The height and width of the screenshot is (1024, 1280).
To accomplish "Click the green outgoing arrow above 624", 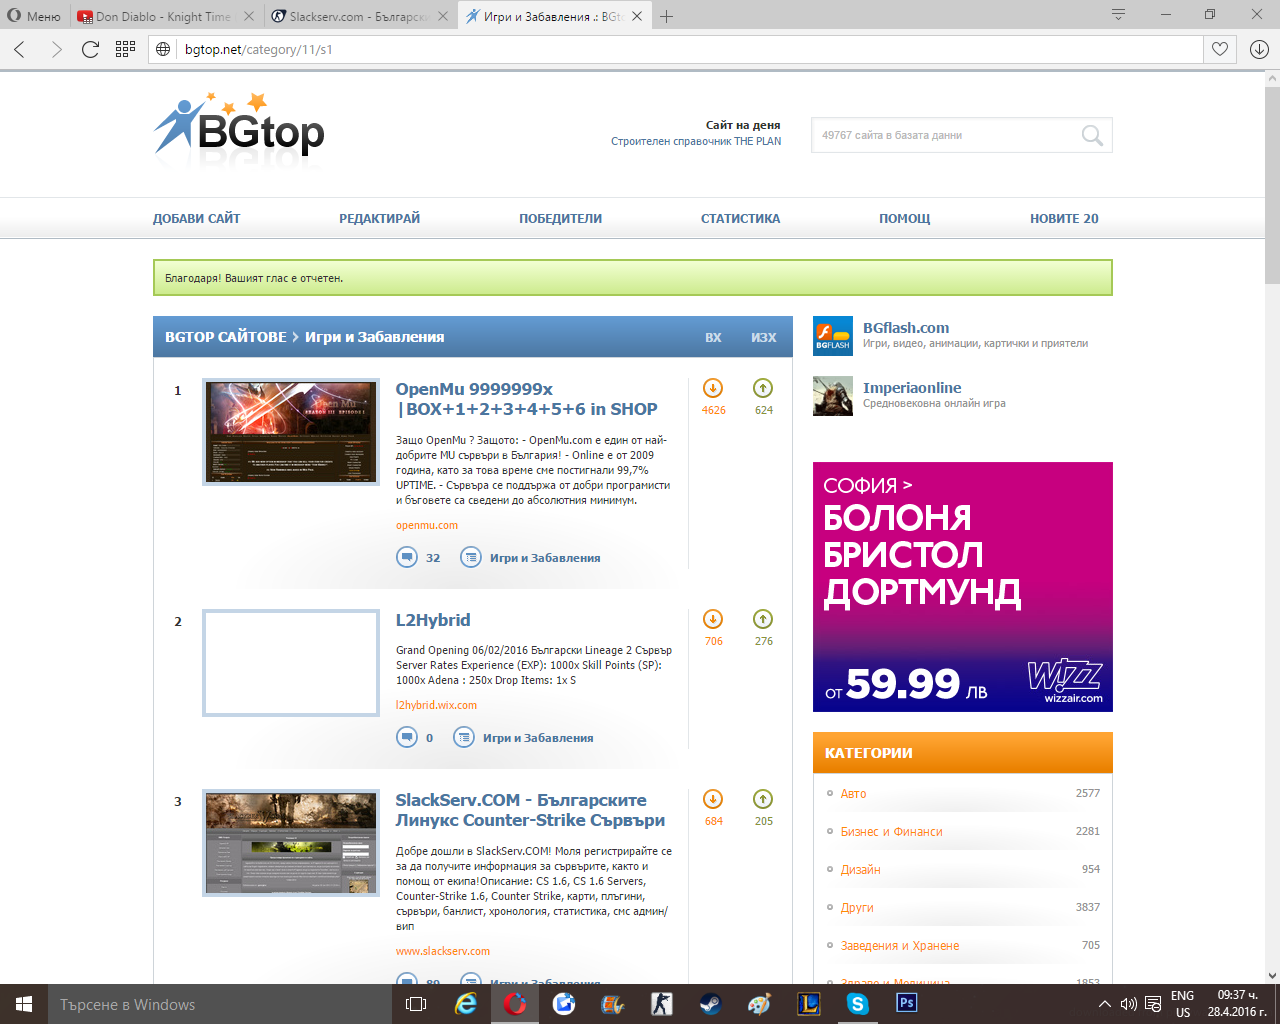I will pyautogui.click(x=763, y=388).
